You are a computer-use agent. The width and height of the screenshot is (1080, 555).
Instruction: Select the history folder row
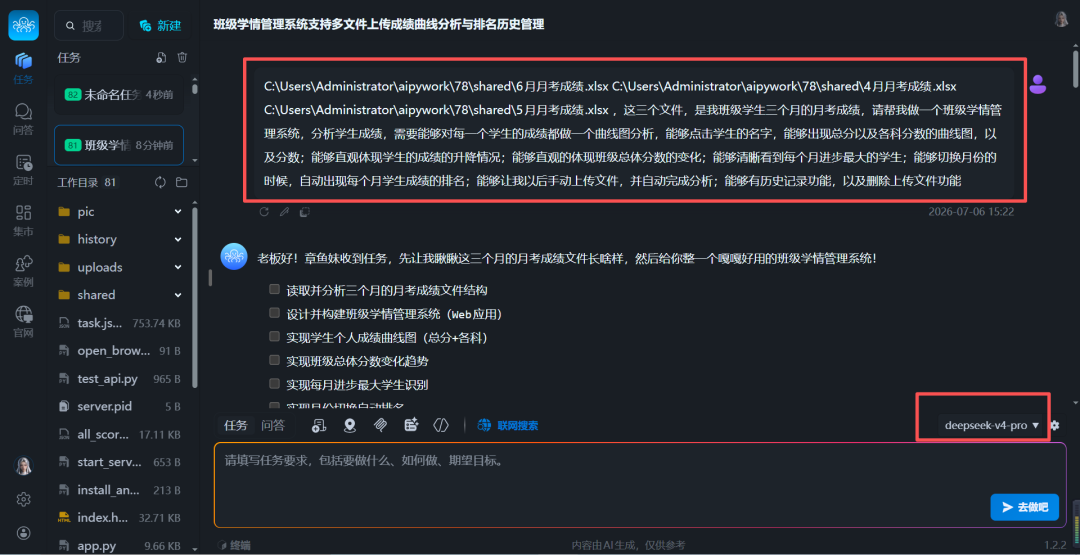[x=121, y=239]
